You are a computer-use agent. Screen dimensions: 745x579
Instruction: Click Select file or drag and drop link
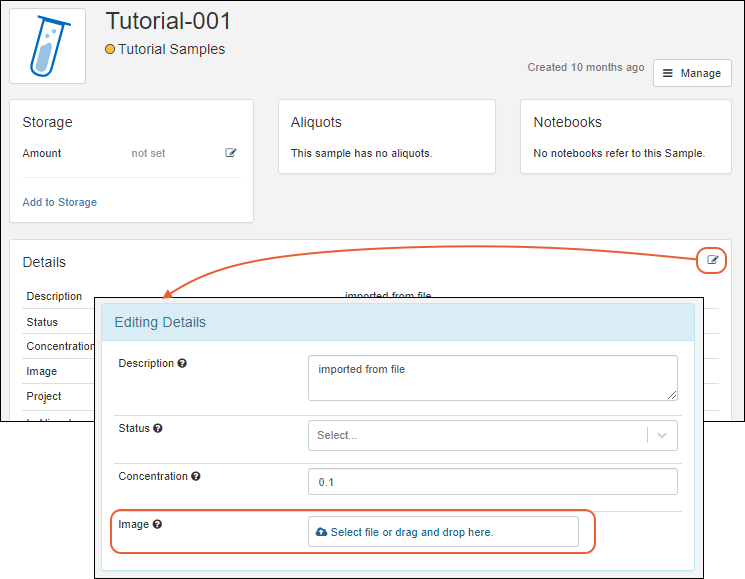click(x=411, y=532)
